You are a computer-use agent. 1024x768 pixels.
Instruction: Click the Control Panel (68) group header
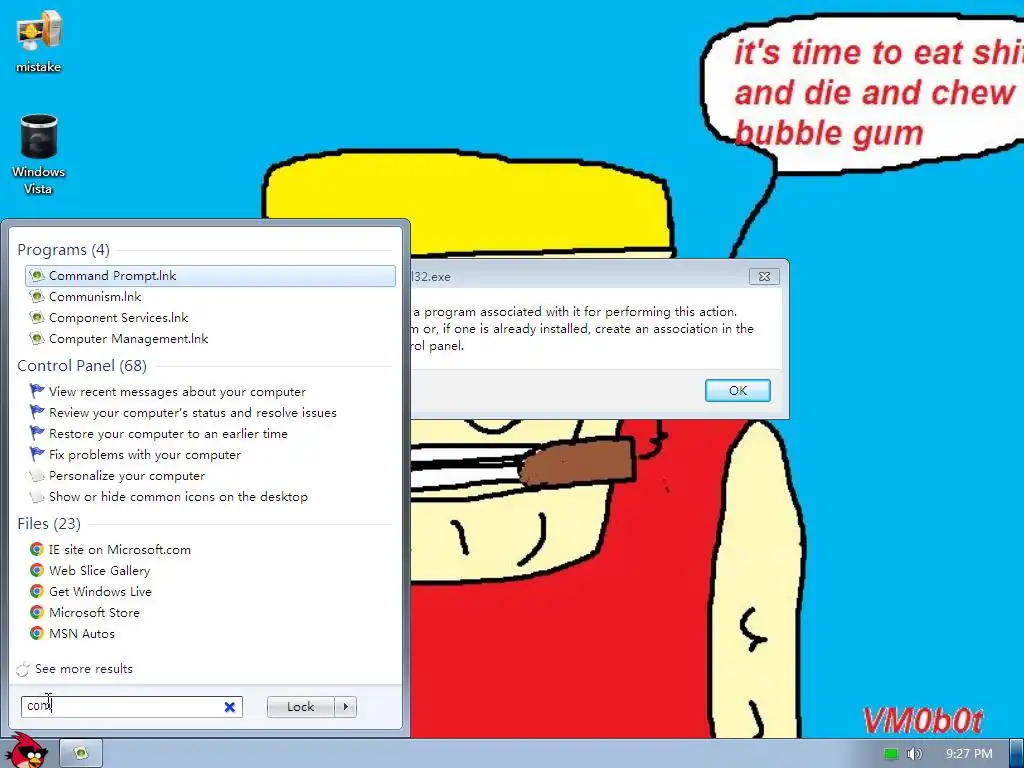point(82,366)
